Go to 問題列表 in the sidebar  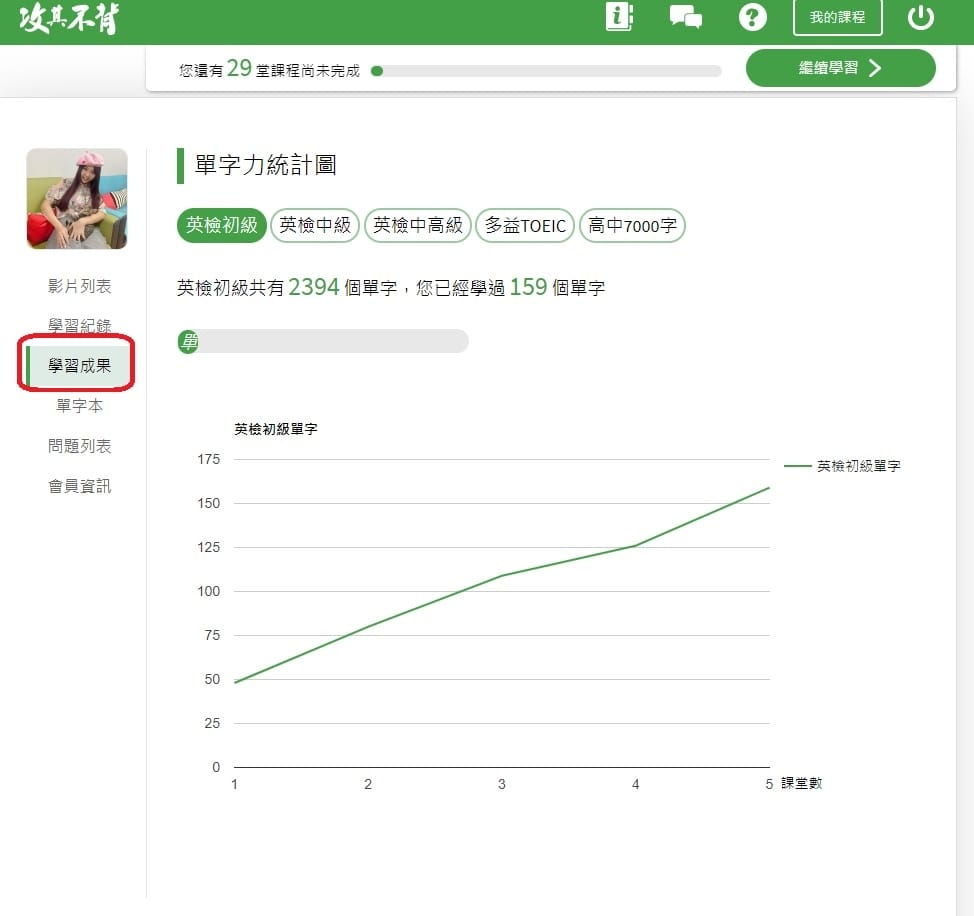pyautogui.click(x=80, y=446)
